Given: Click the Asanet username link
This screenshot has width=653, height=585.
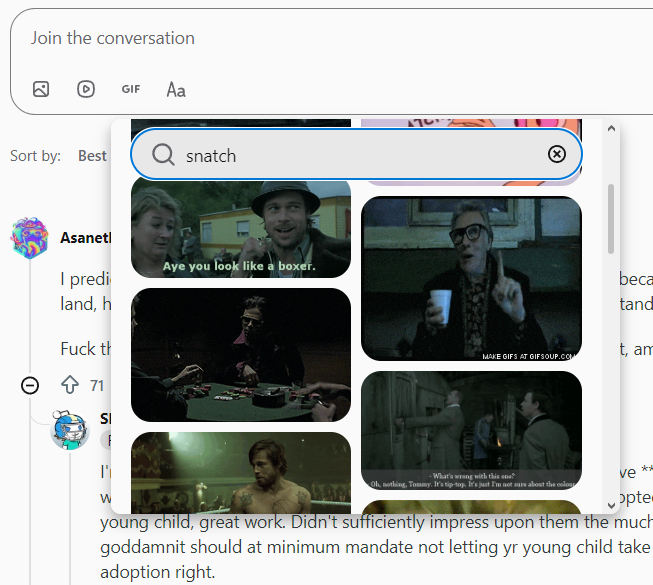Looking at the screenshot, I should 85,238.
